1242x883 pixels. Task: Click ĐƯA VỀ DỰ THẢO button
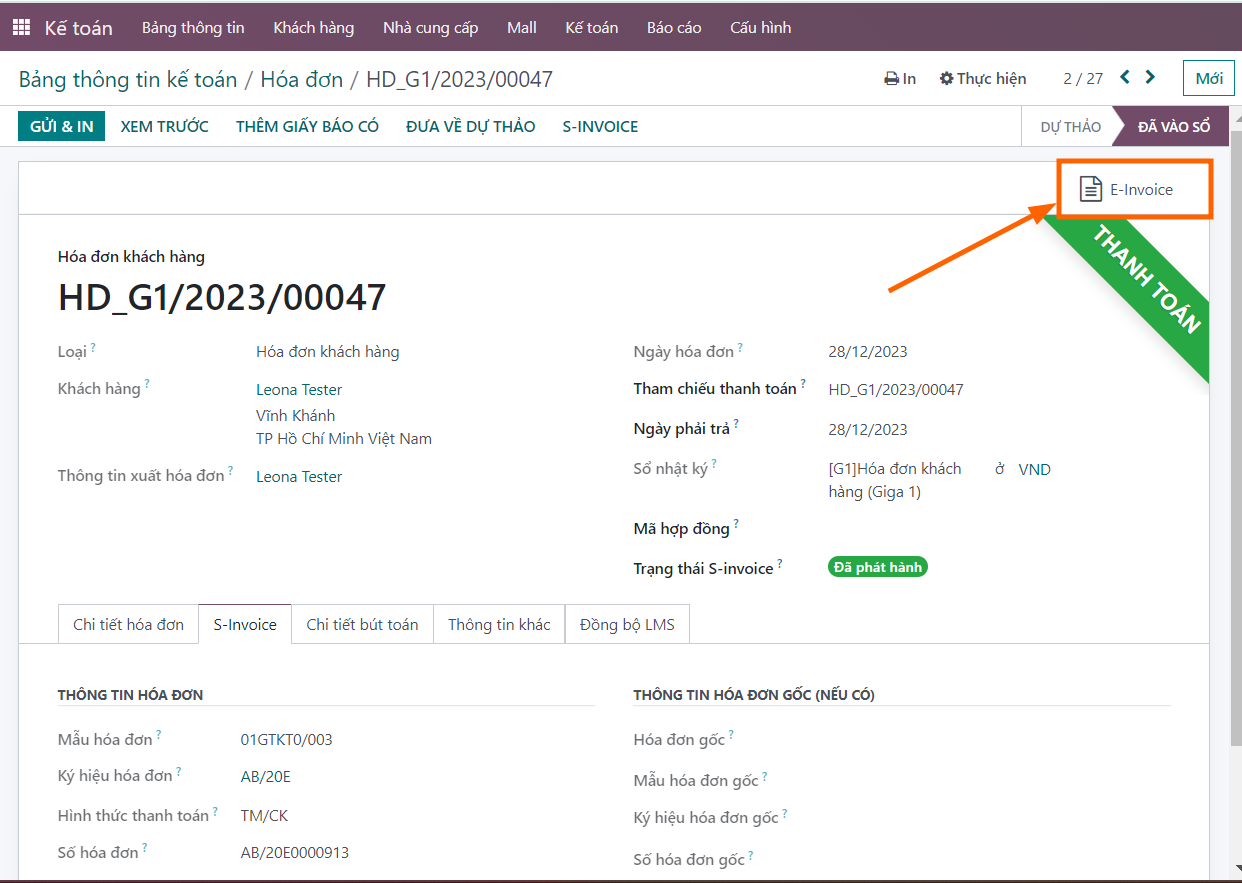click(471, 126)
